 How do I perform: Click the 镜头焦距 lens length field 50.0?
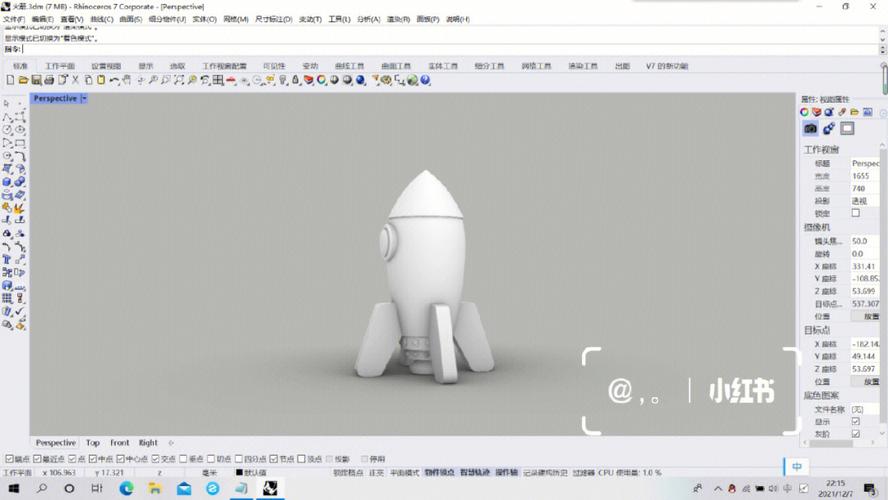(865, 241)
